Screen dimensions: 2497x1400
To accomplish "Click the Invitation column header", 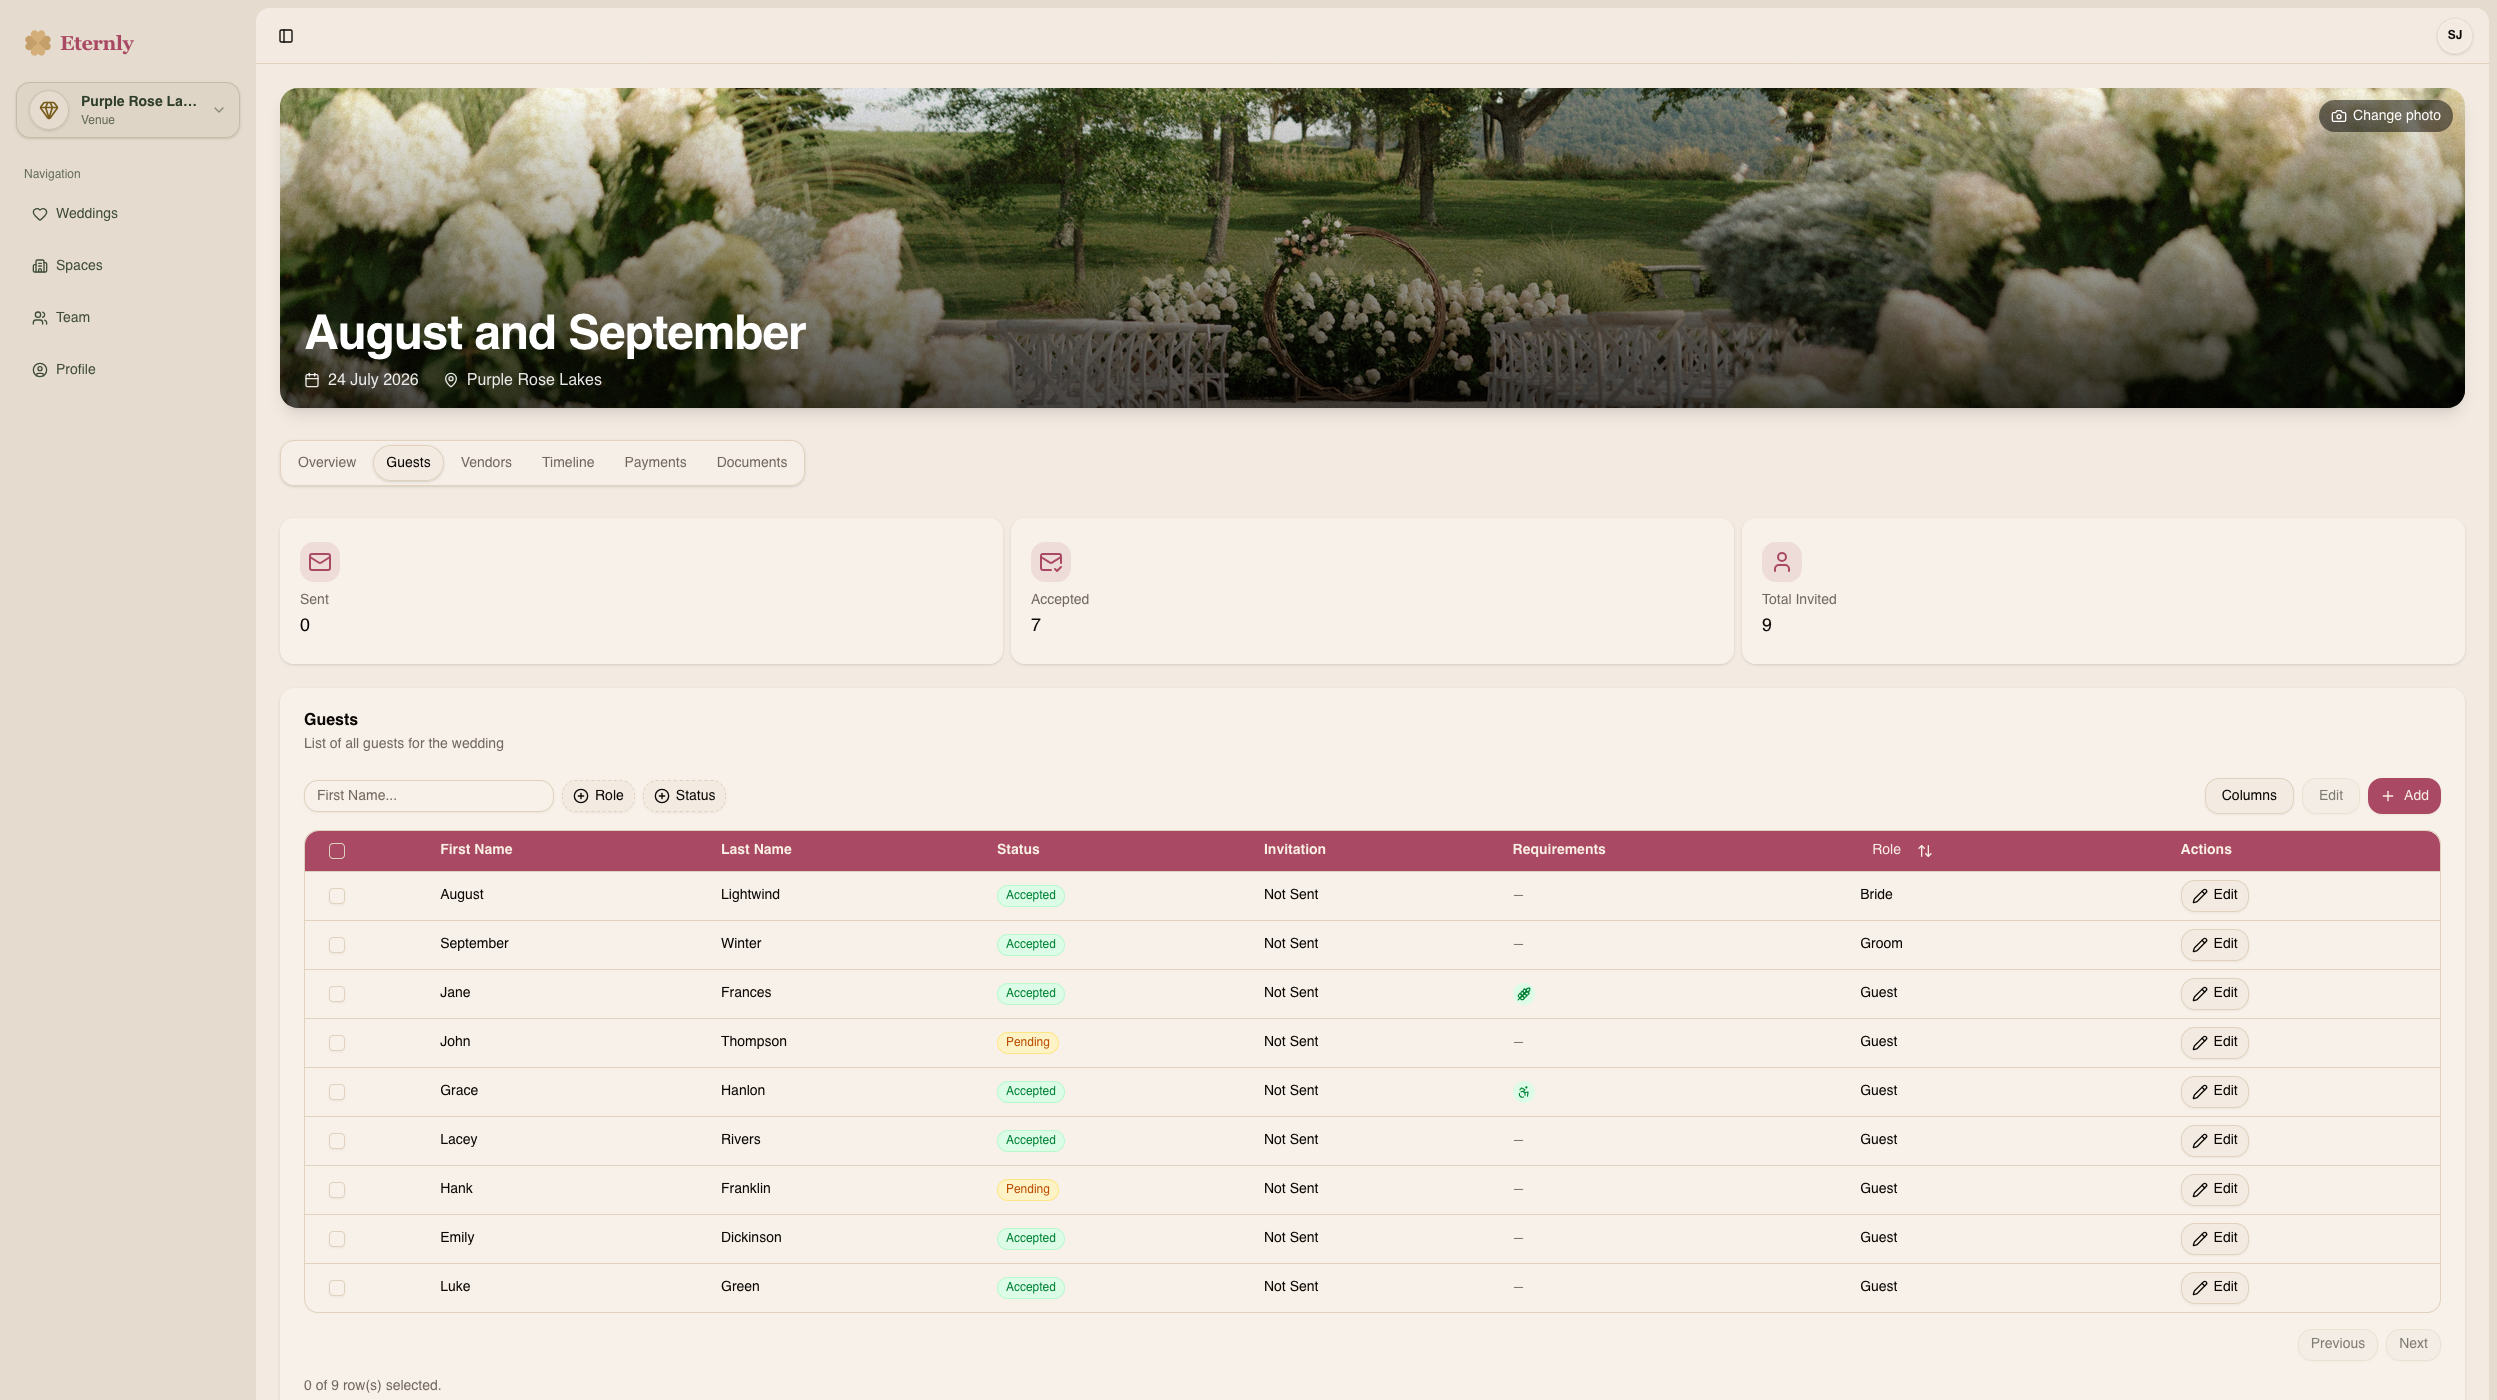I will [x=1295, y=850].
